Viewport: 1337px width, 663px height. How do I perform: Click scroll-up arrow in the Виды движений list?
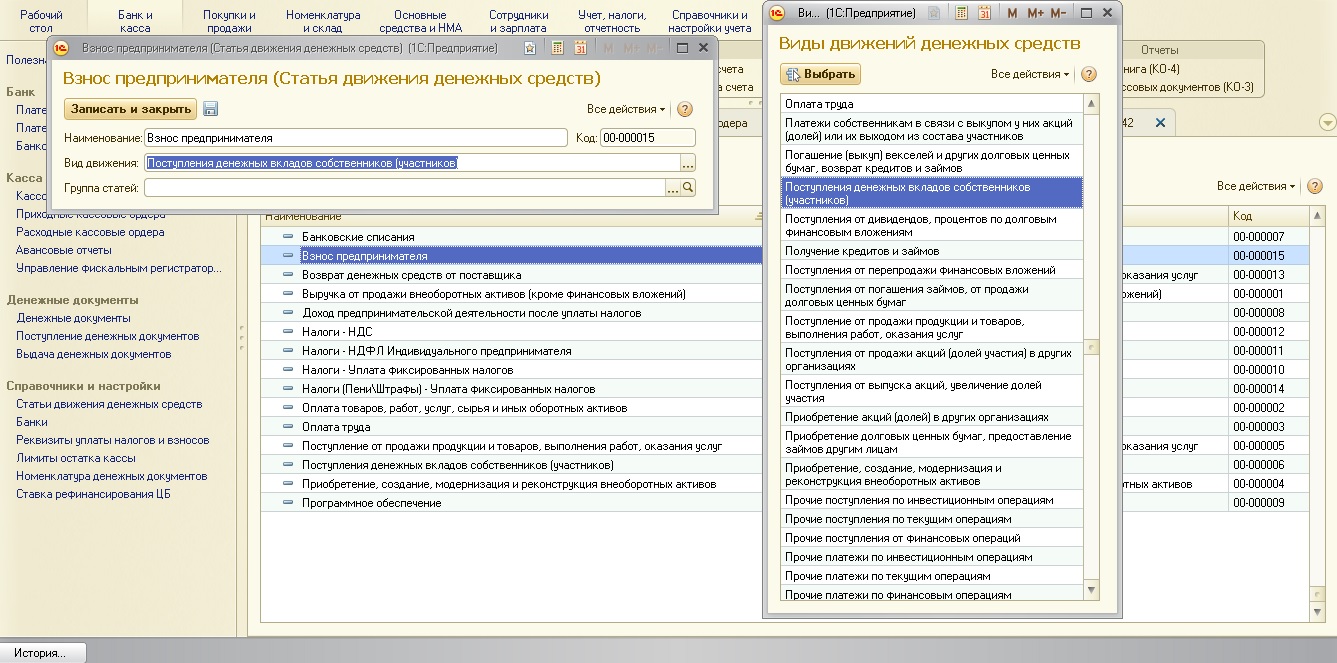tap(1092, 104)
